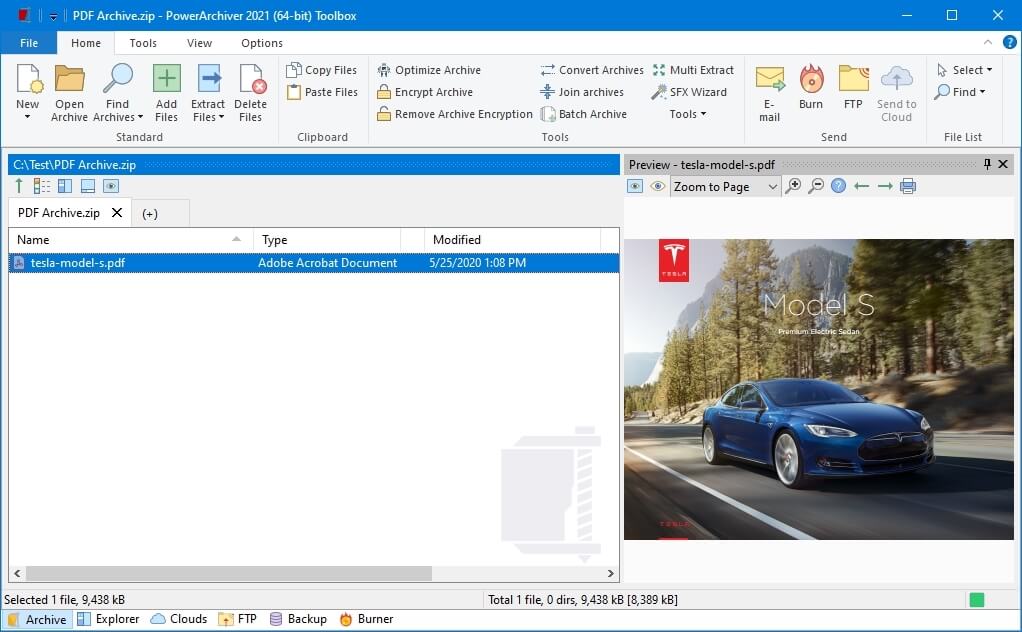The height and width of the screenshot is (632, 1022).
Task: Open the Backup bottom tab
Action: point(298,619)
